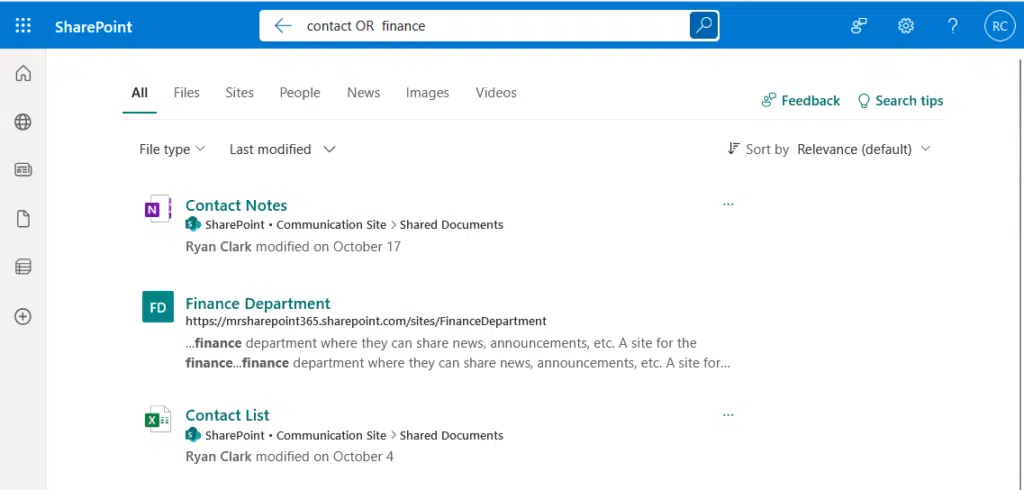Click the back arrow in search box
This screenshot has width=1024, height=490.
pyautogui.click(x=282, y=25)
